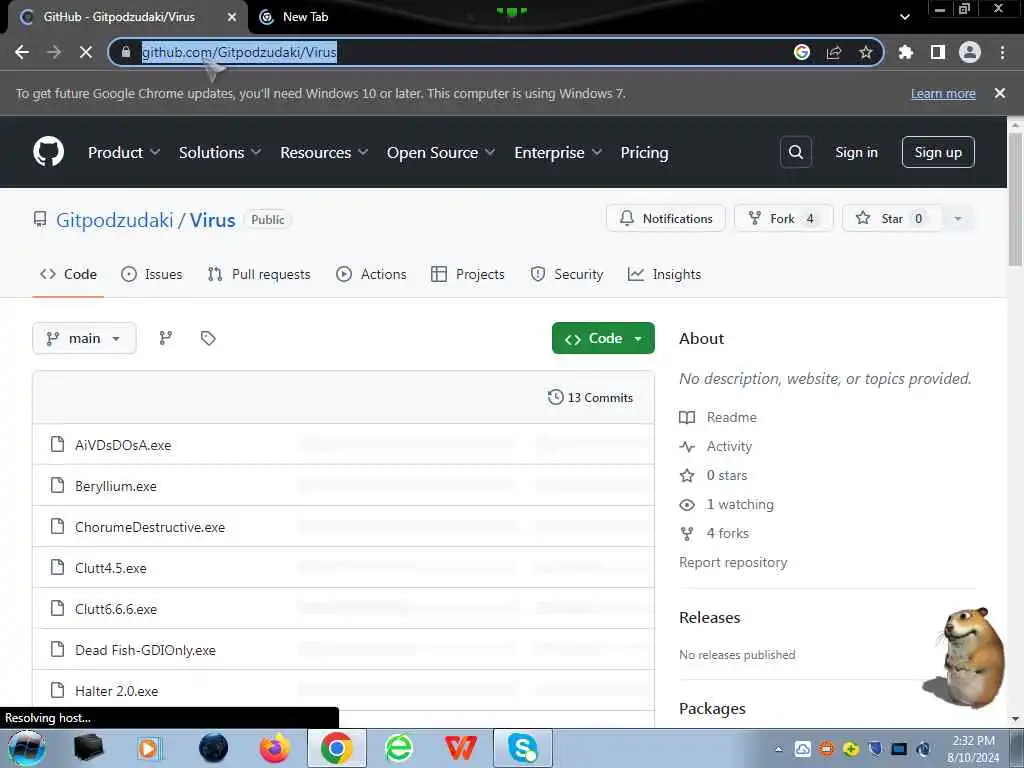Open the Windows Start orb
The width and height of the screenshot is (1024, 768).
click(x=26, y=748)
